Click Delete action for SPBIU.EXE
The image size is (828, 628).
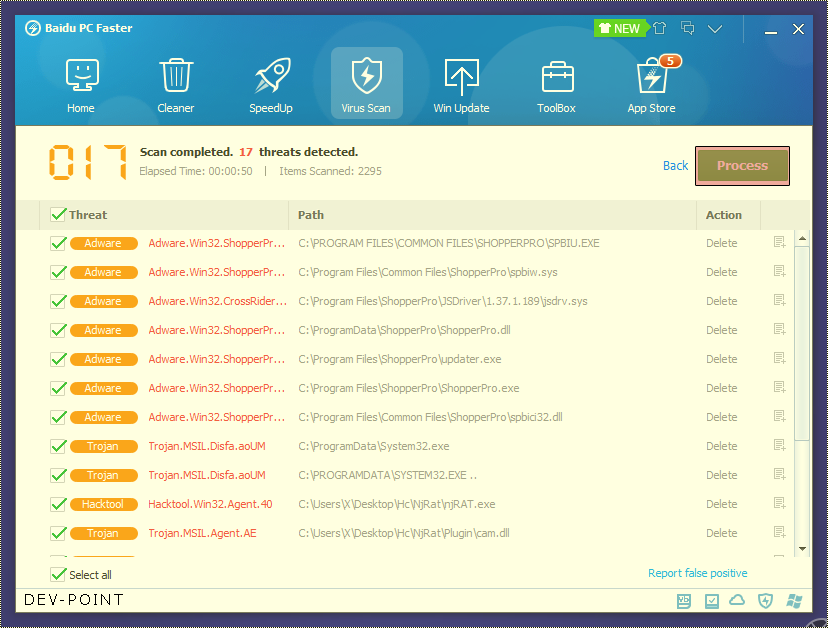pos(721,243)
